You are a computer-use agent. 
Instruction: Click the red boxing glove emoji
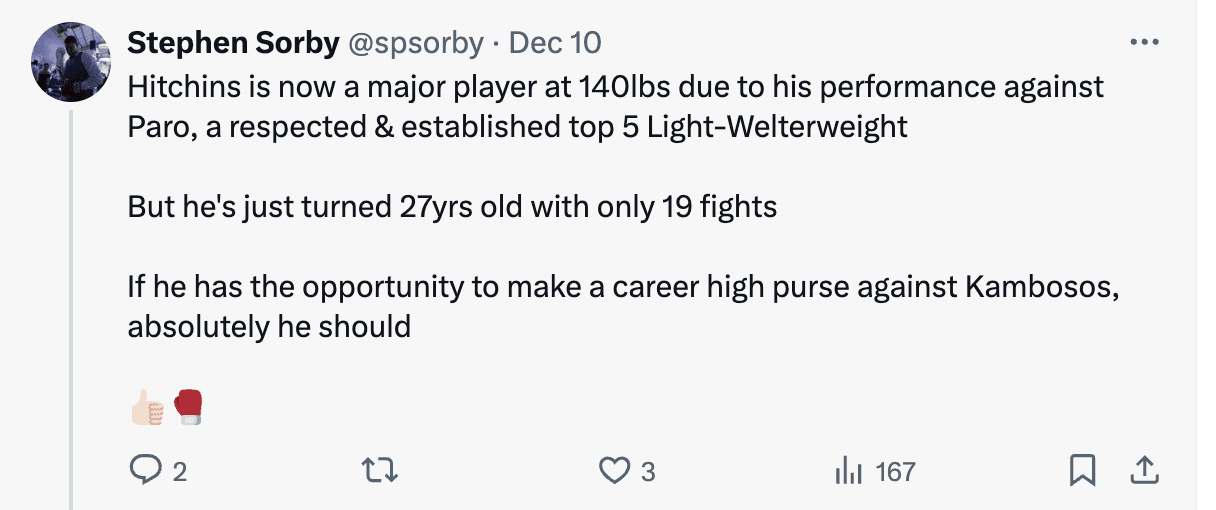188,407
